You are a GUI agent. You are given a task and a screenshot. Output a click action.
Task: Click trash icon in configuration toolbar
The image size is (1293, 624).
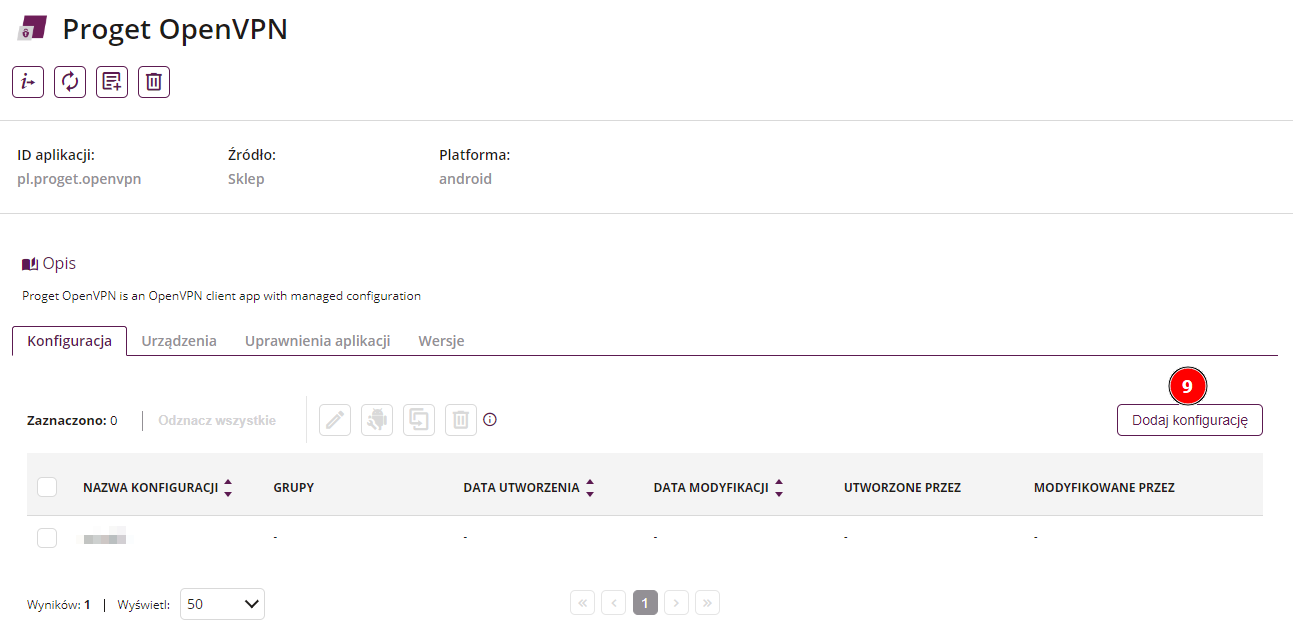461,420
